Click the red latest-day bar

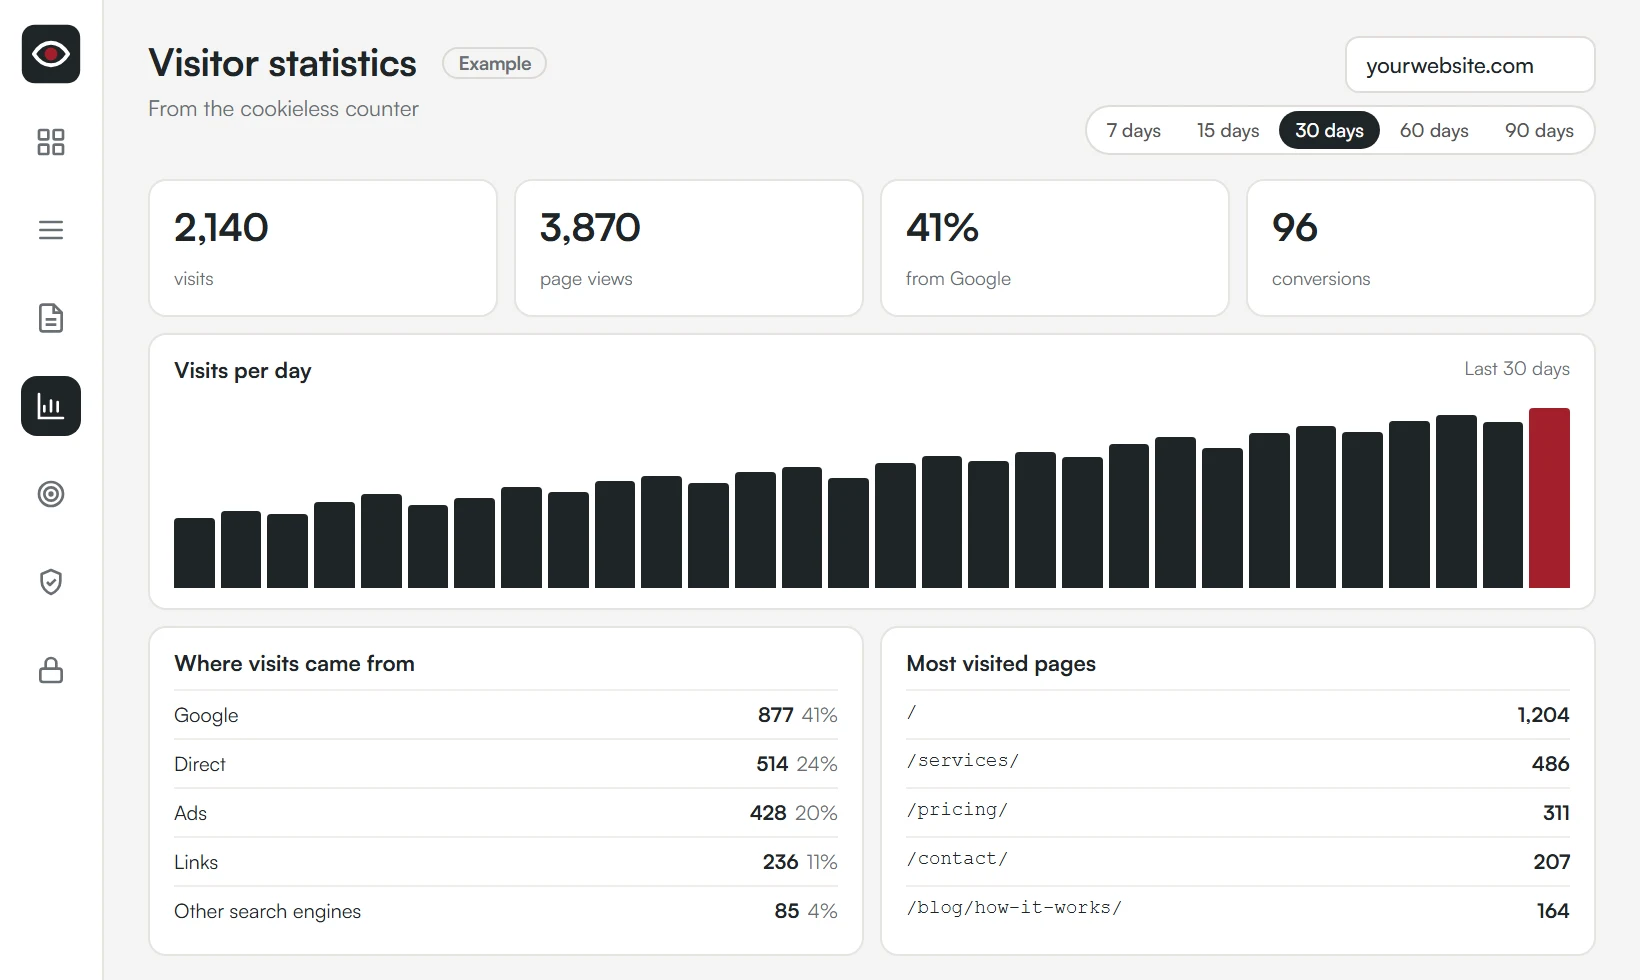pyautogui.click(x=1549, y=498)
